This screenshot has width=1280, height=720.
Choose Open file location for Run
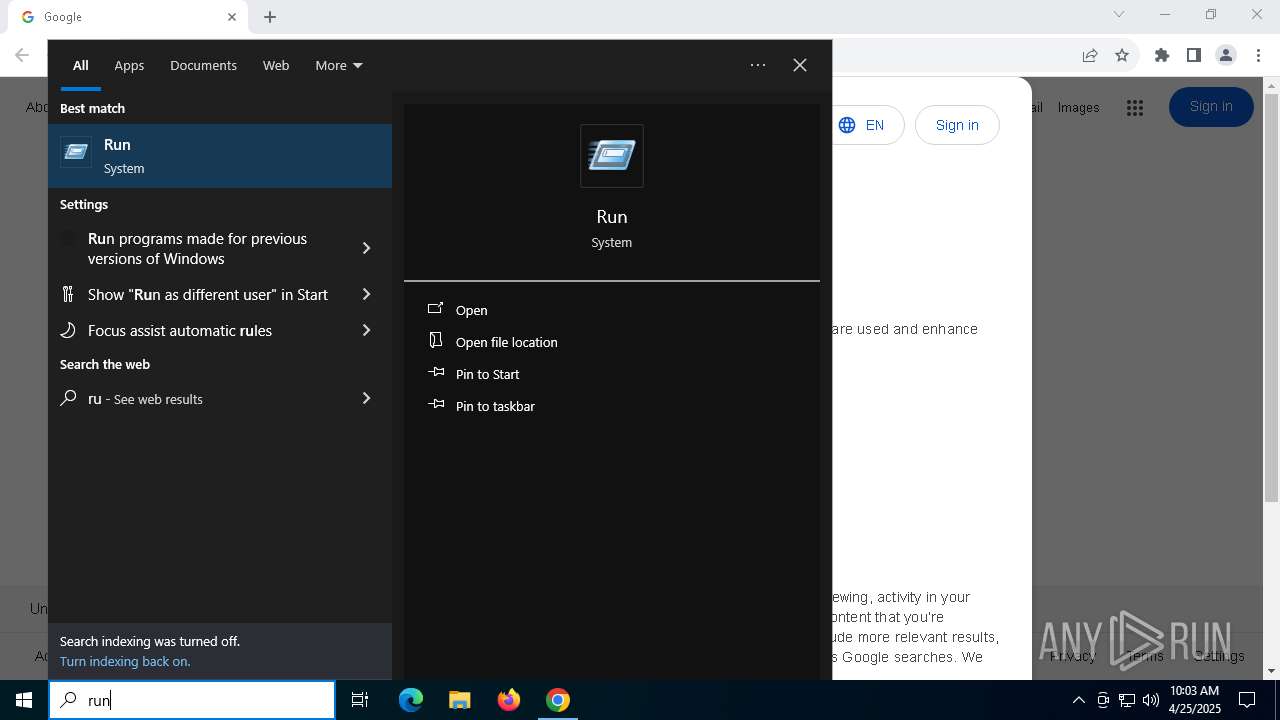pyautogui.click(x=506, y=342)
